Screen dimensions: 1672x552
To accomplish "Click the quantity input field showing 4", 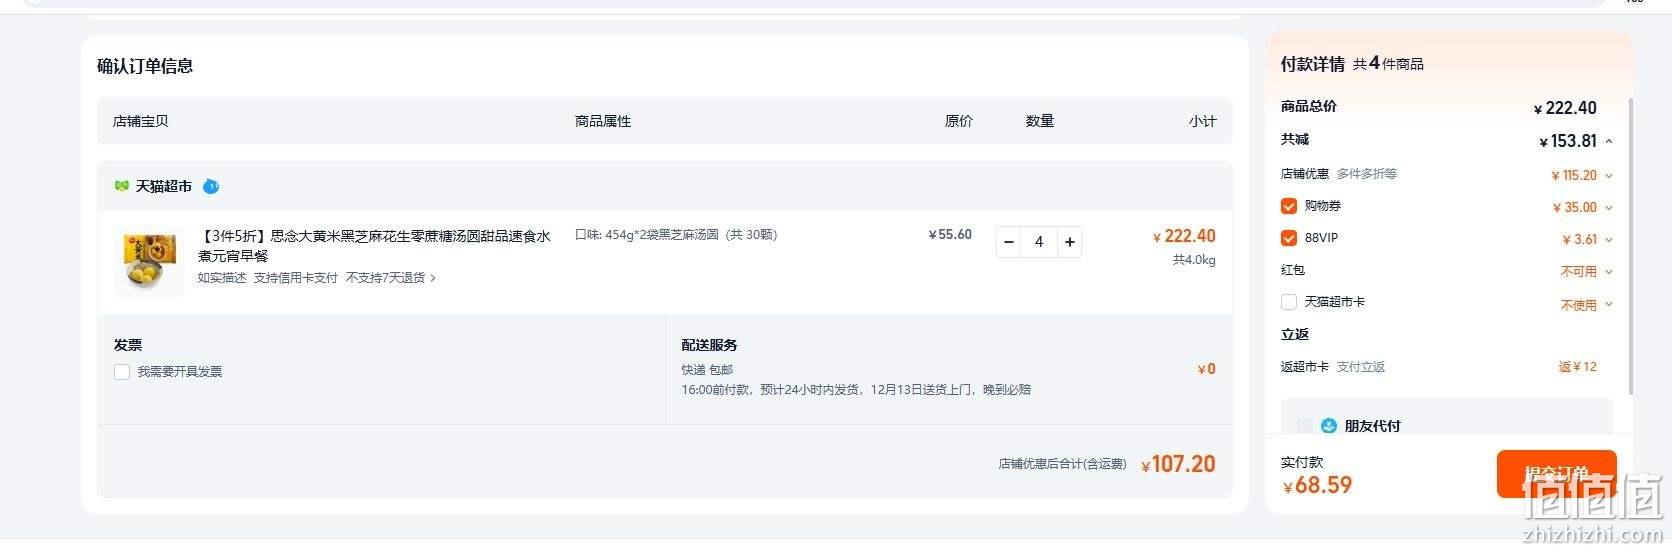I will tap(1039, 242).
